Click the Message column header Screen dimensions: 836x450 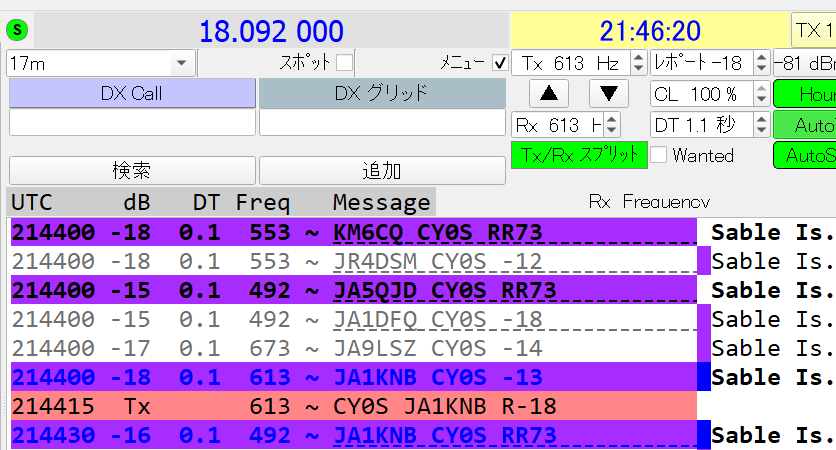pos(382,203)
